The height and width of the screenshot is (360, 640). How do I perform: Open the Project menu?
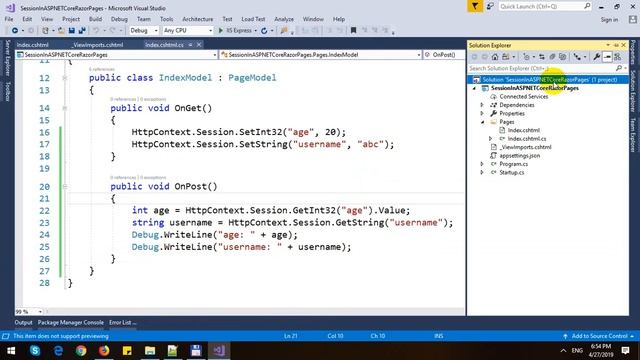[x=71, y=19]
